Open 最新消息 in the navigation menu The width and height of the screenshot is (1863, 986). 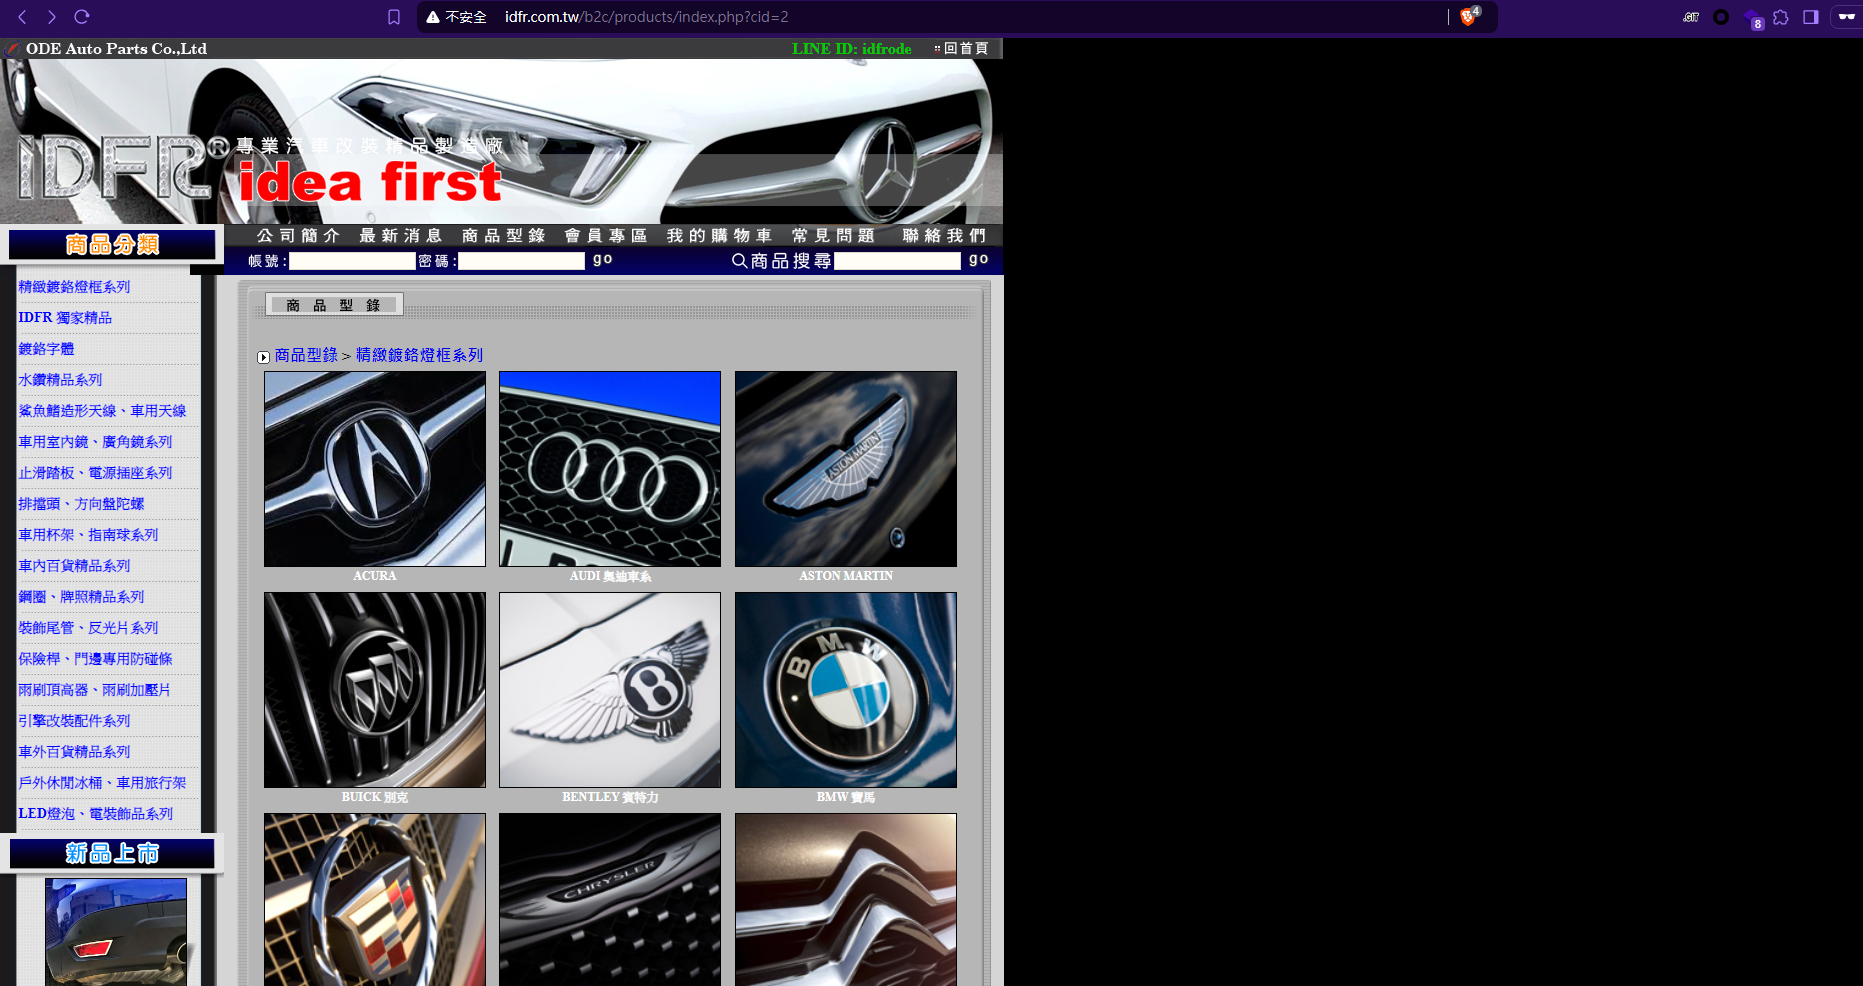(x=400, y=236)
